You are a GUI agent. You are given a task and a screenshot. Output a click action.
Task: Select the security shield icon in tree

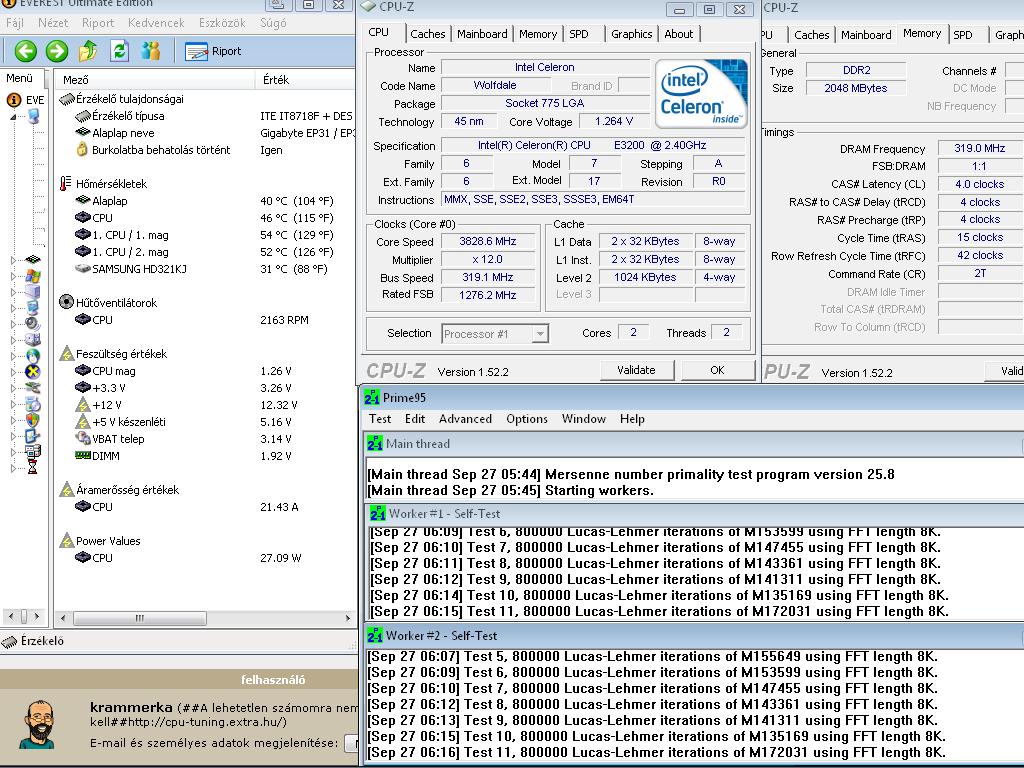coord(32,420)
